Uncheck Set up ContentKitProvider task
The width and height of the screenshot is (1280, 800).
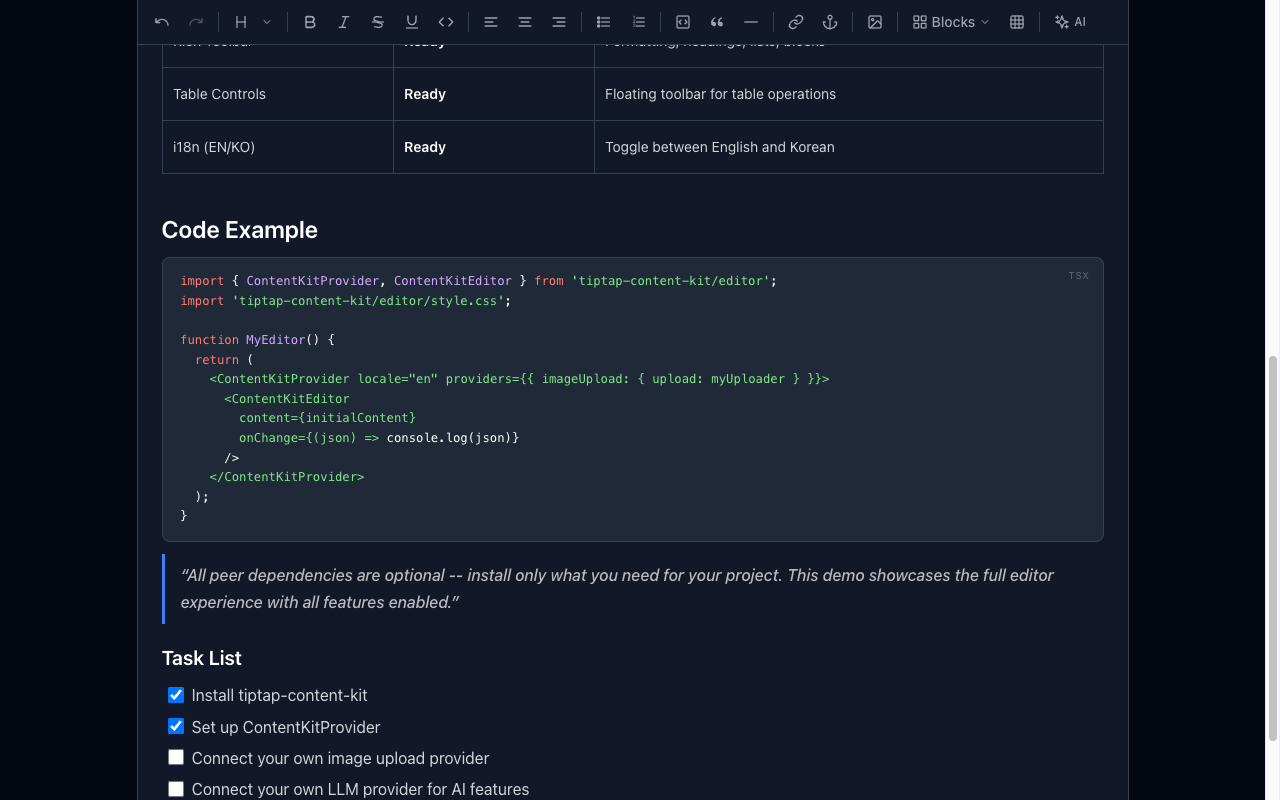point(176,726)
